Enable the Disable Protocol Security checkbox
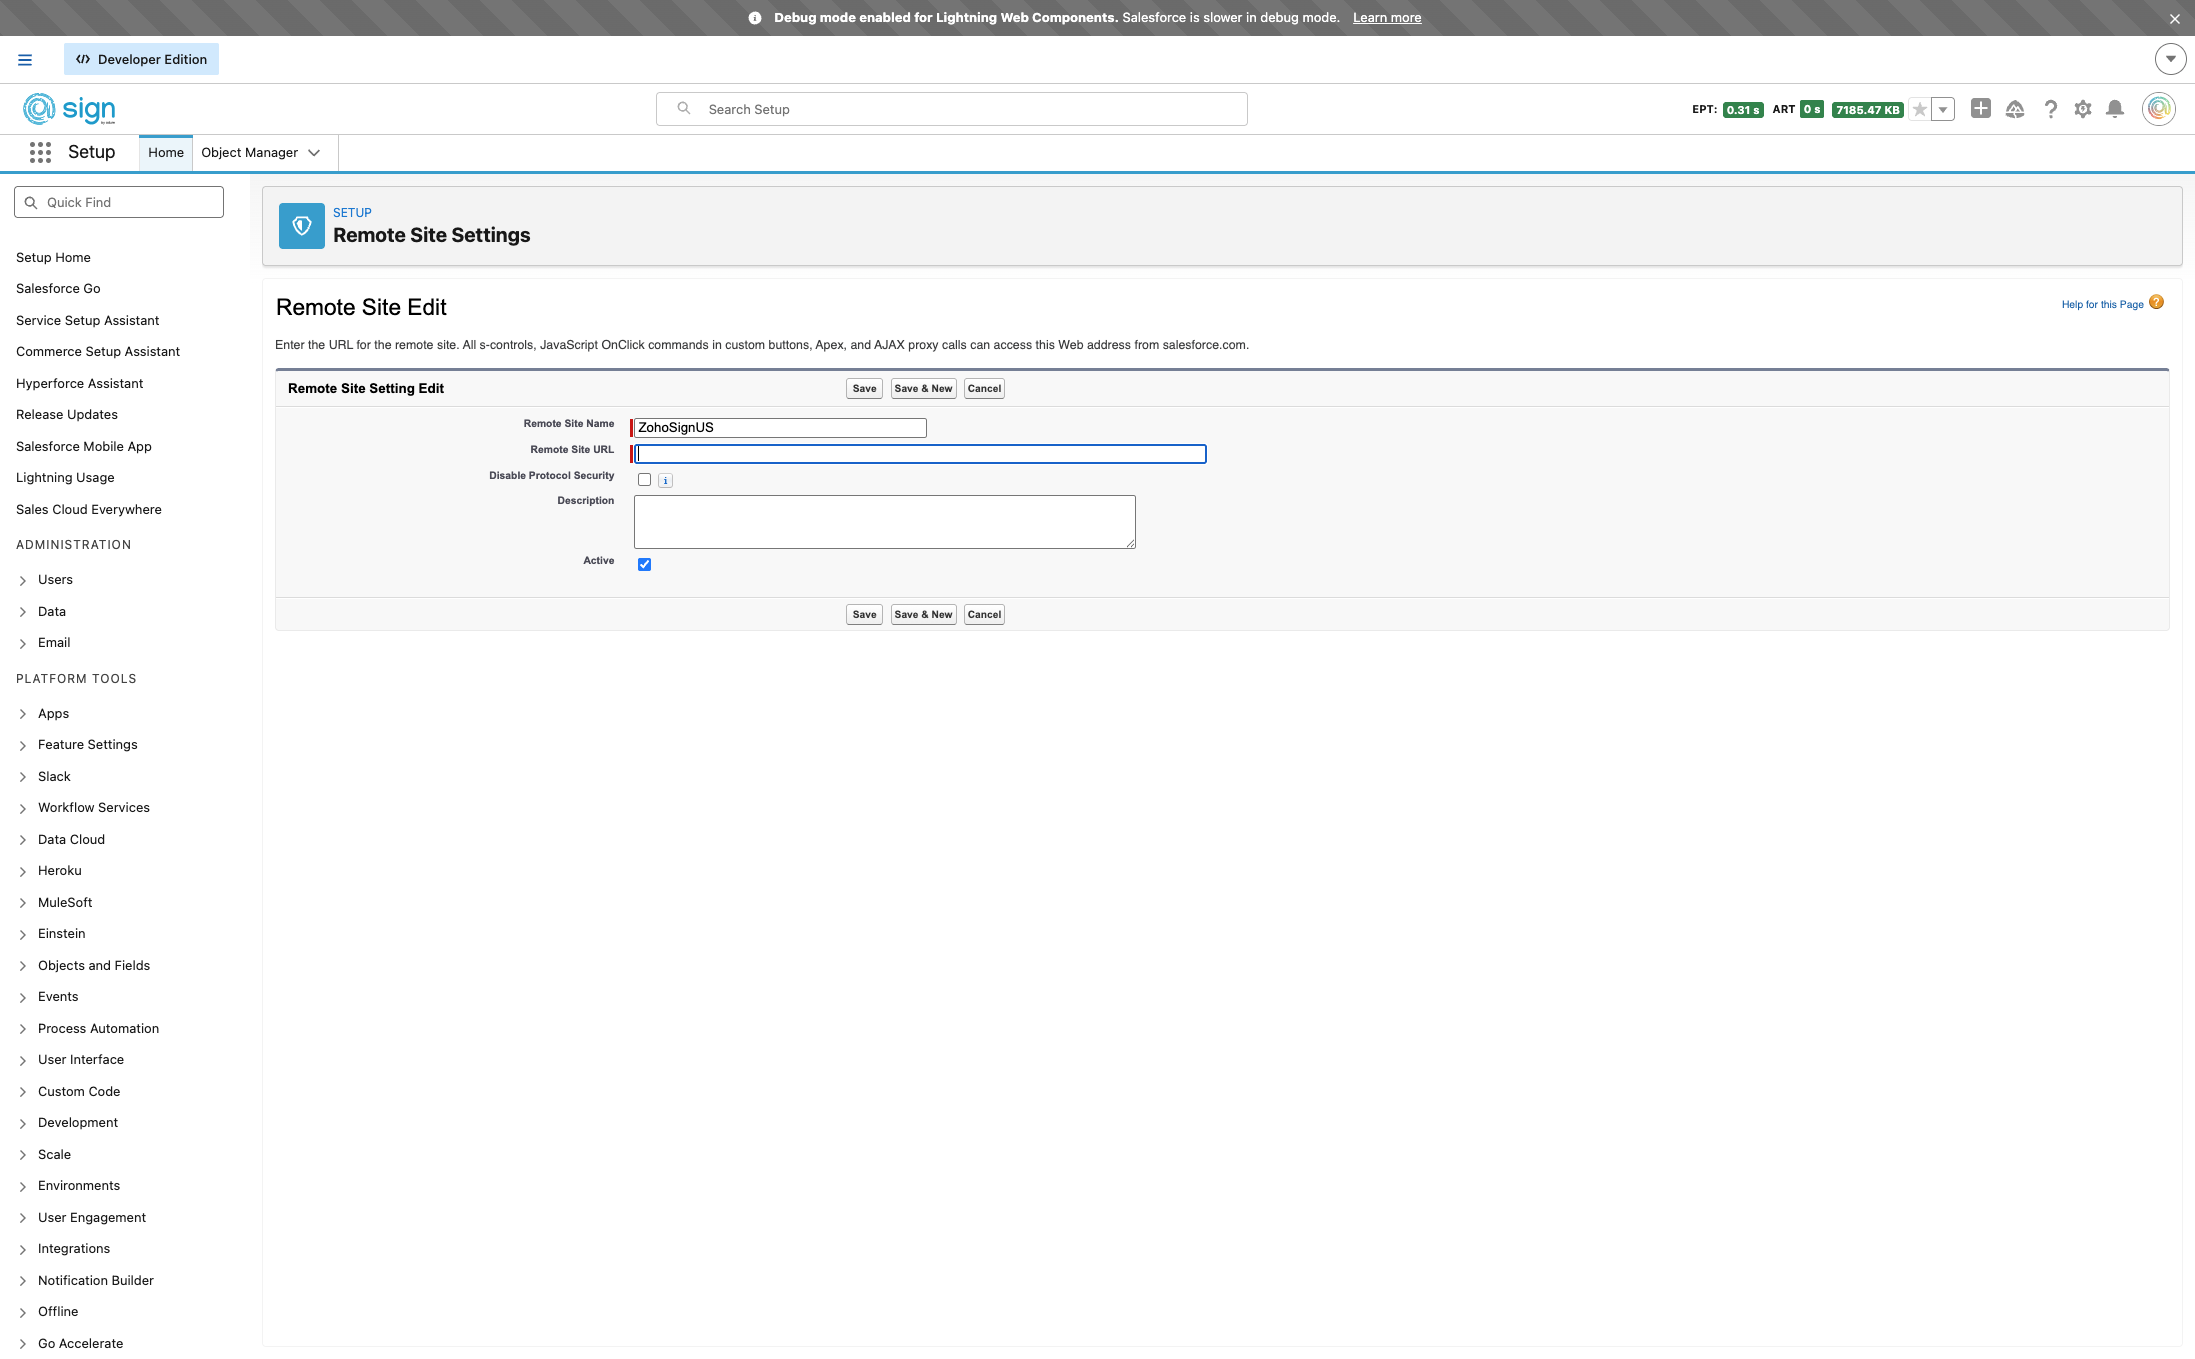The width and height of the screenshot is (2195, 1359). (645, 480)
